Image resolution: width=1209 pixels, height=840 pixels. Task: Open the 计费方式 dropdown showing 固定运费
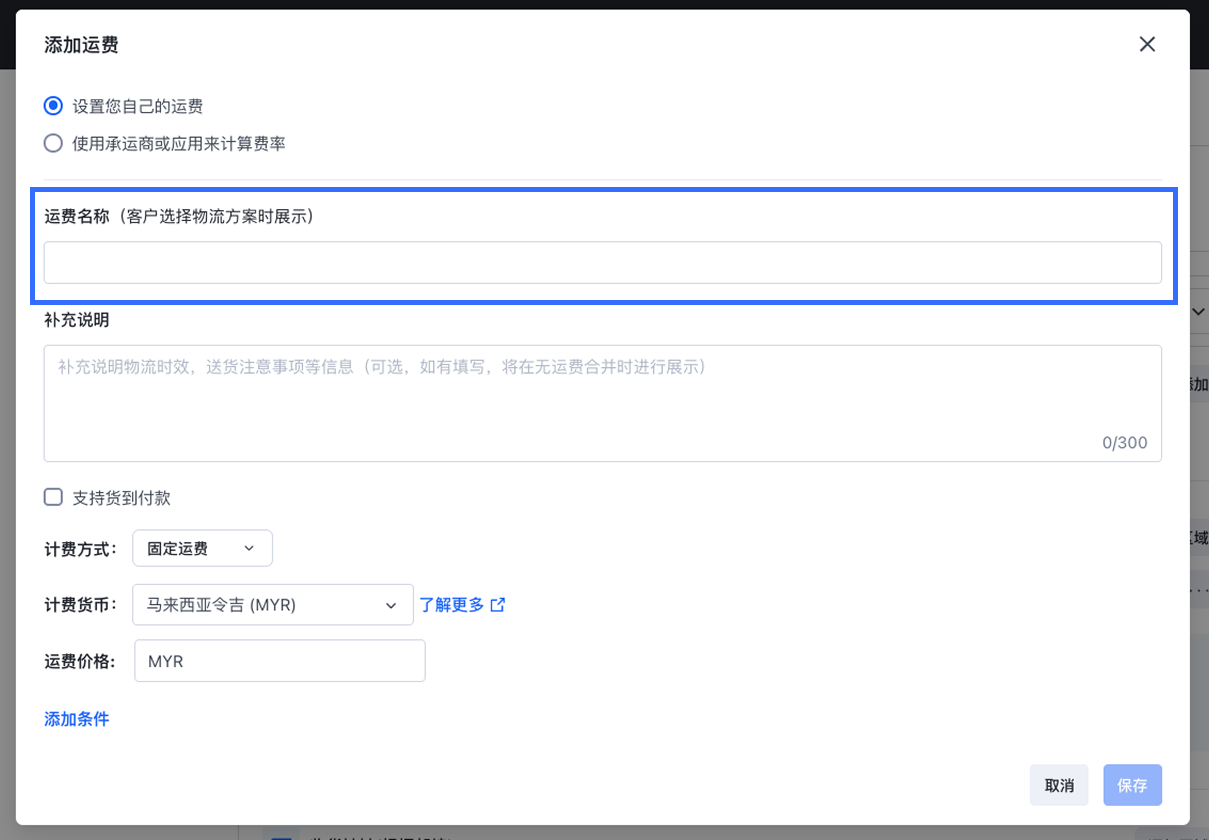coord(202,548)
